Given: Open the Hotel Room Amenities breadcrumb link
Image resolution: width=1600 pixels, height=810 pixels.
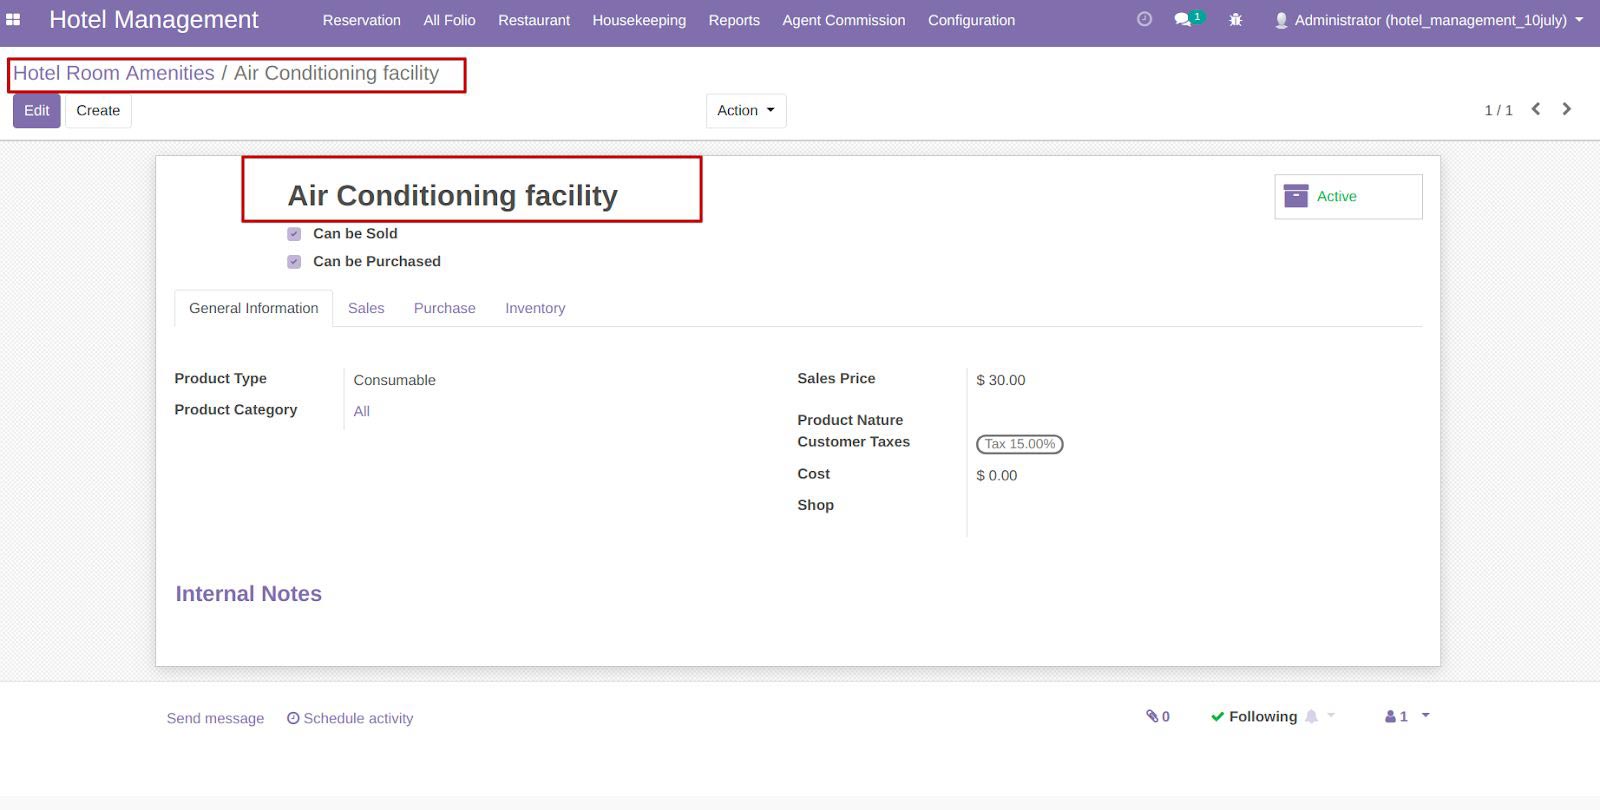Looking at the screenshot, I should click(x=114, y=73).
